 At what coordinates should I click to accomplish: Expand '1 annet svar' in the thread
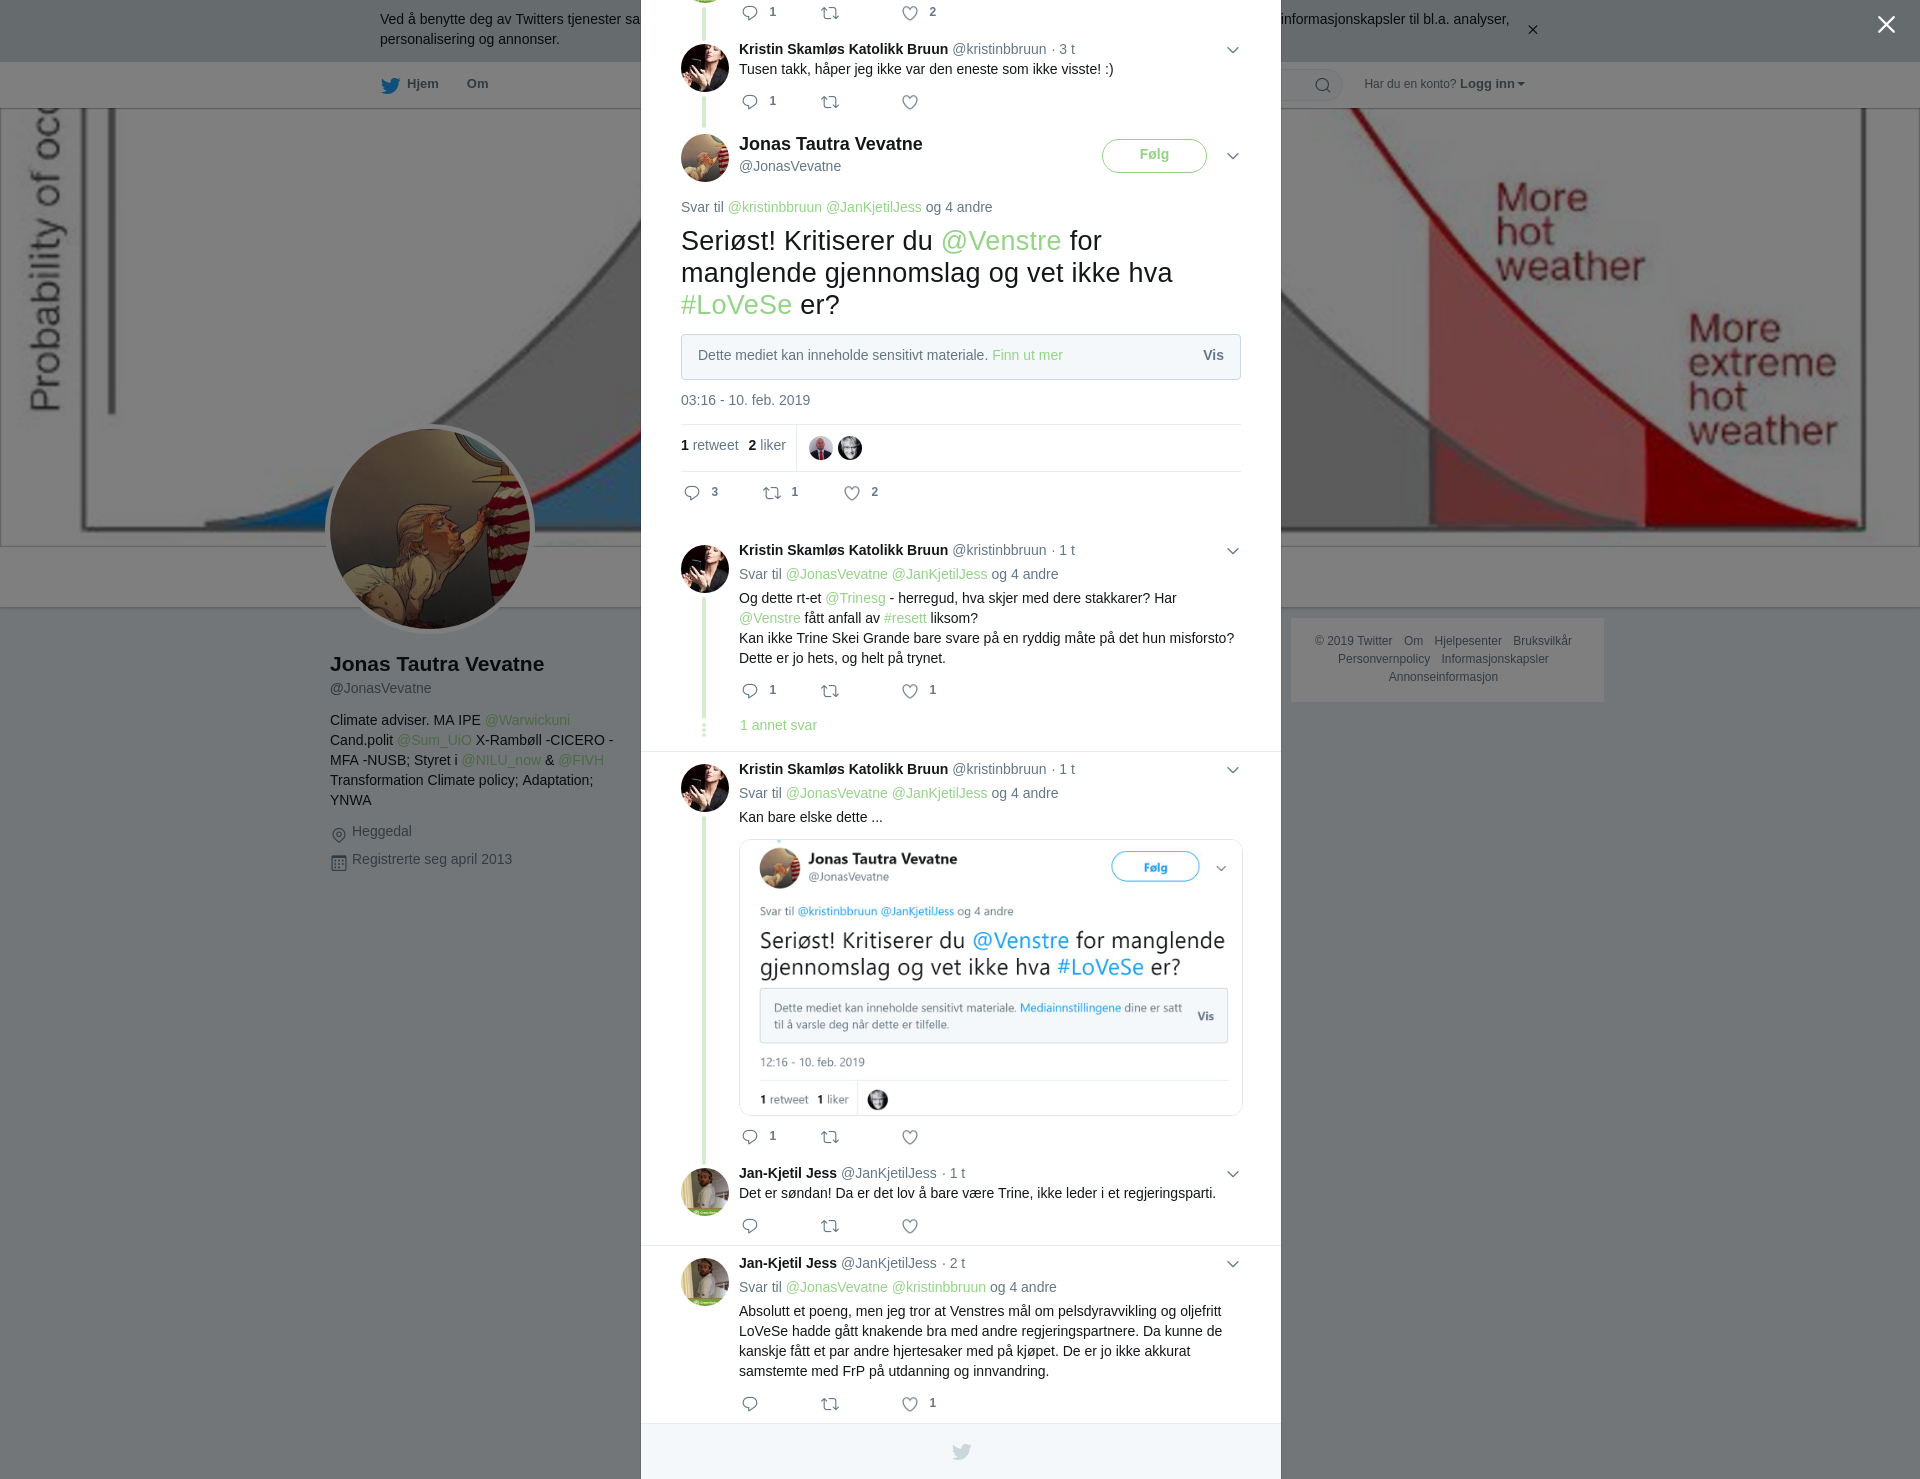pos(778,725)
